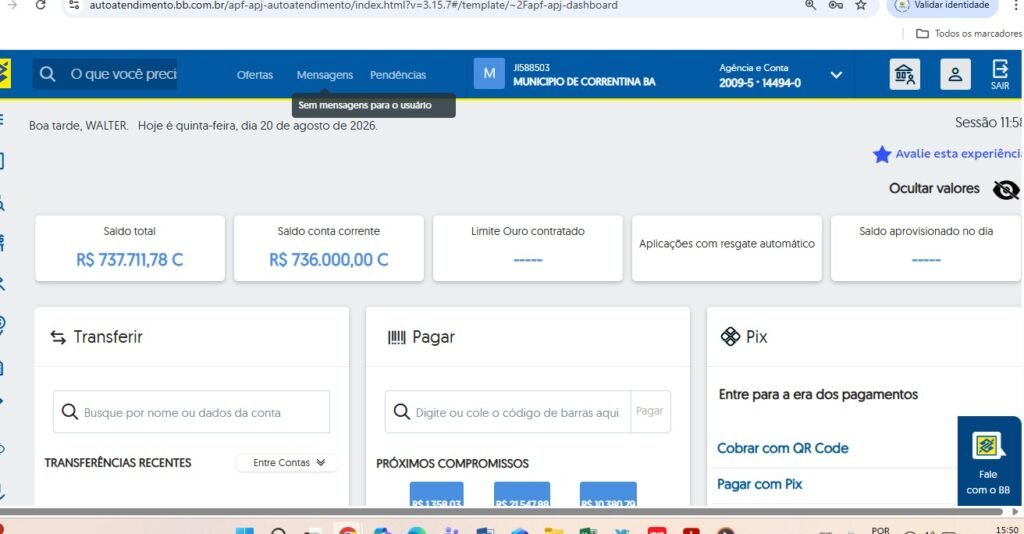Viewport: 1024px width, 534px height.
Task: Click the browser address bar URL
Action: tap(353, 5)
